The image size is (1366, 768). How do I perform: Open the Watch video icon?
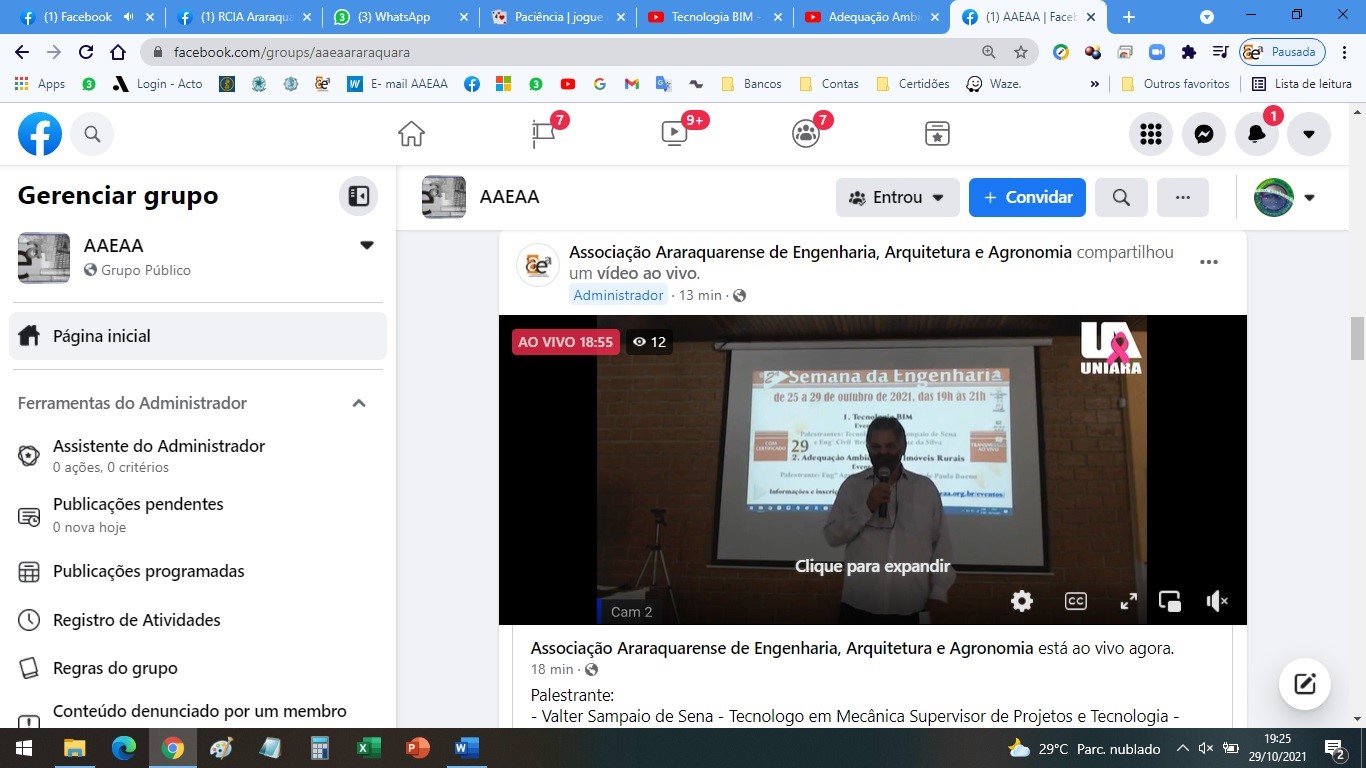(675, 134)
